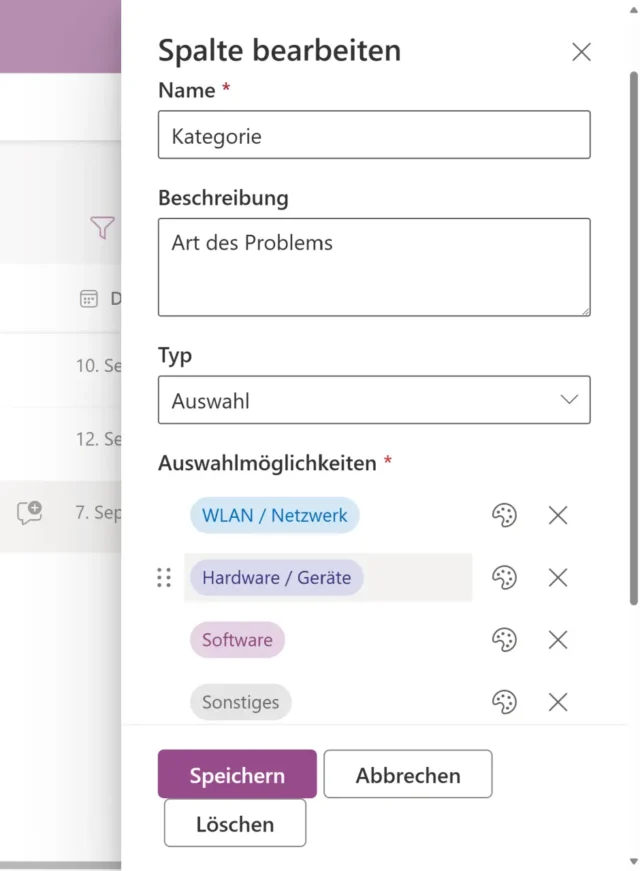The image size is (640, 871).
Task: Click the drag handle beside Hardware / Geräte
Action: point(164,578)
